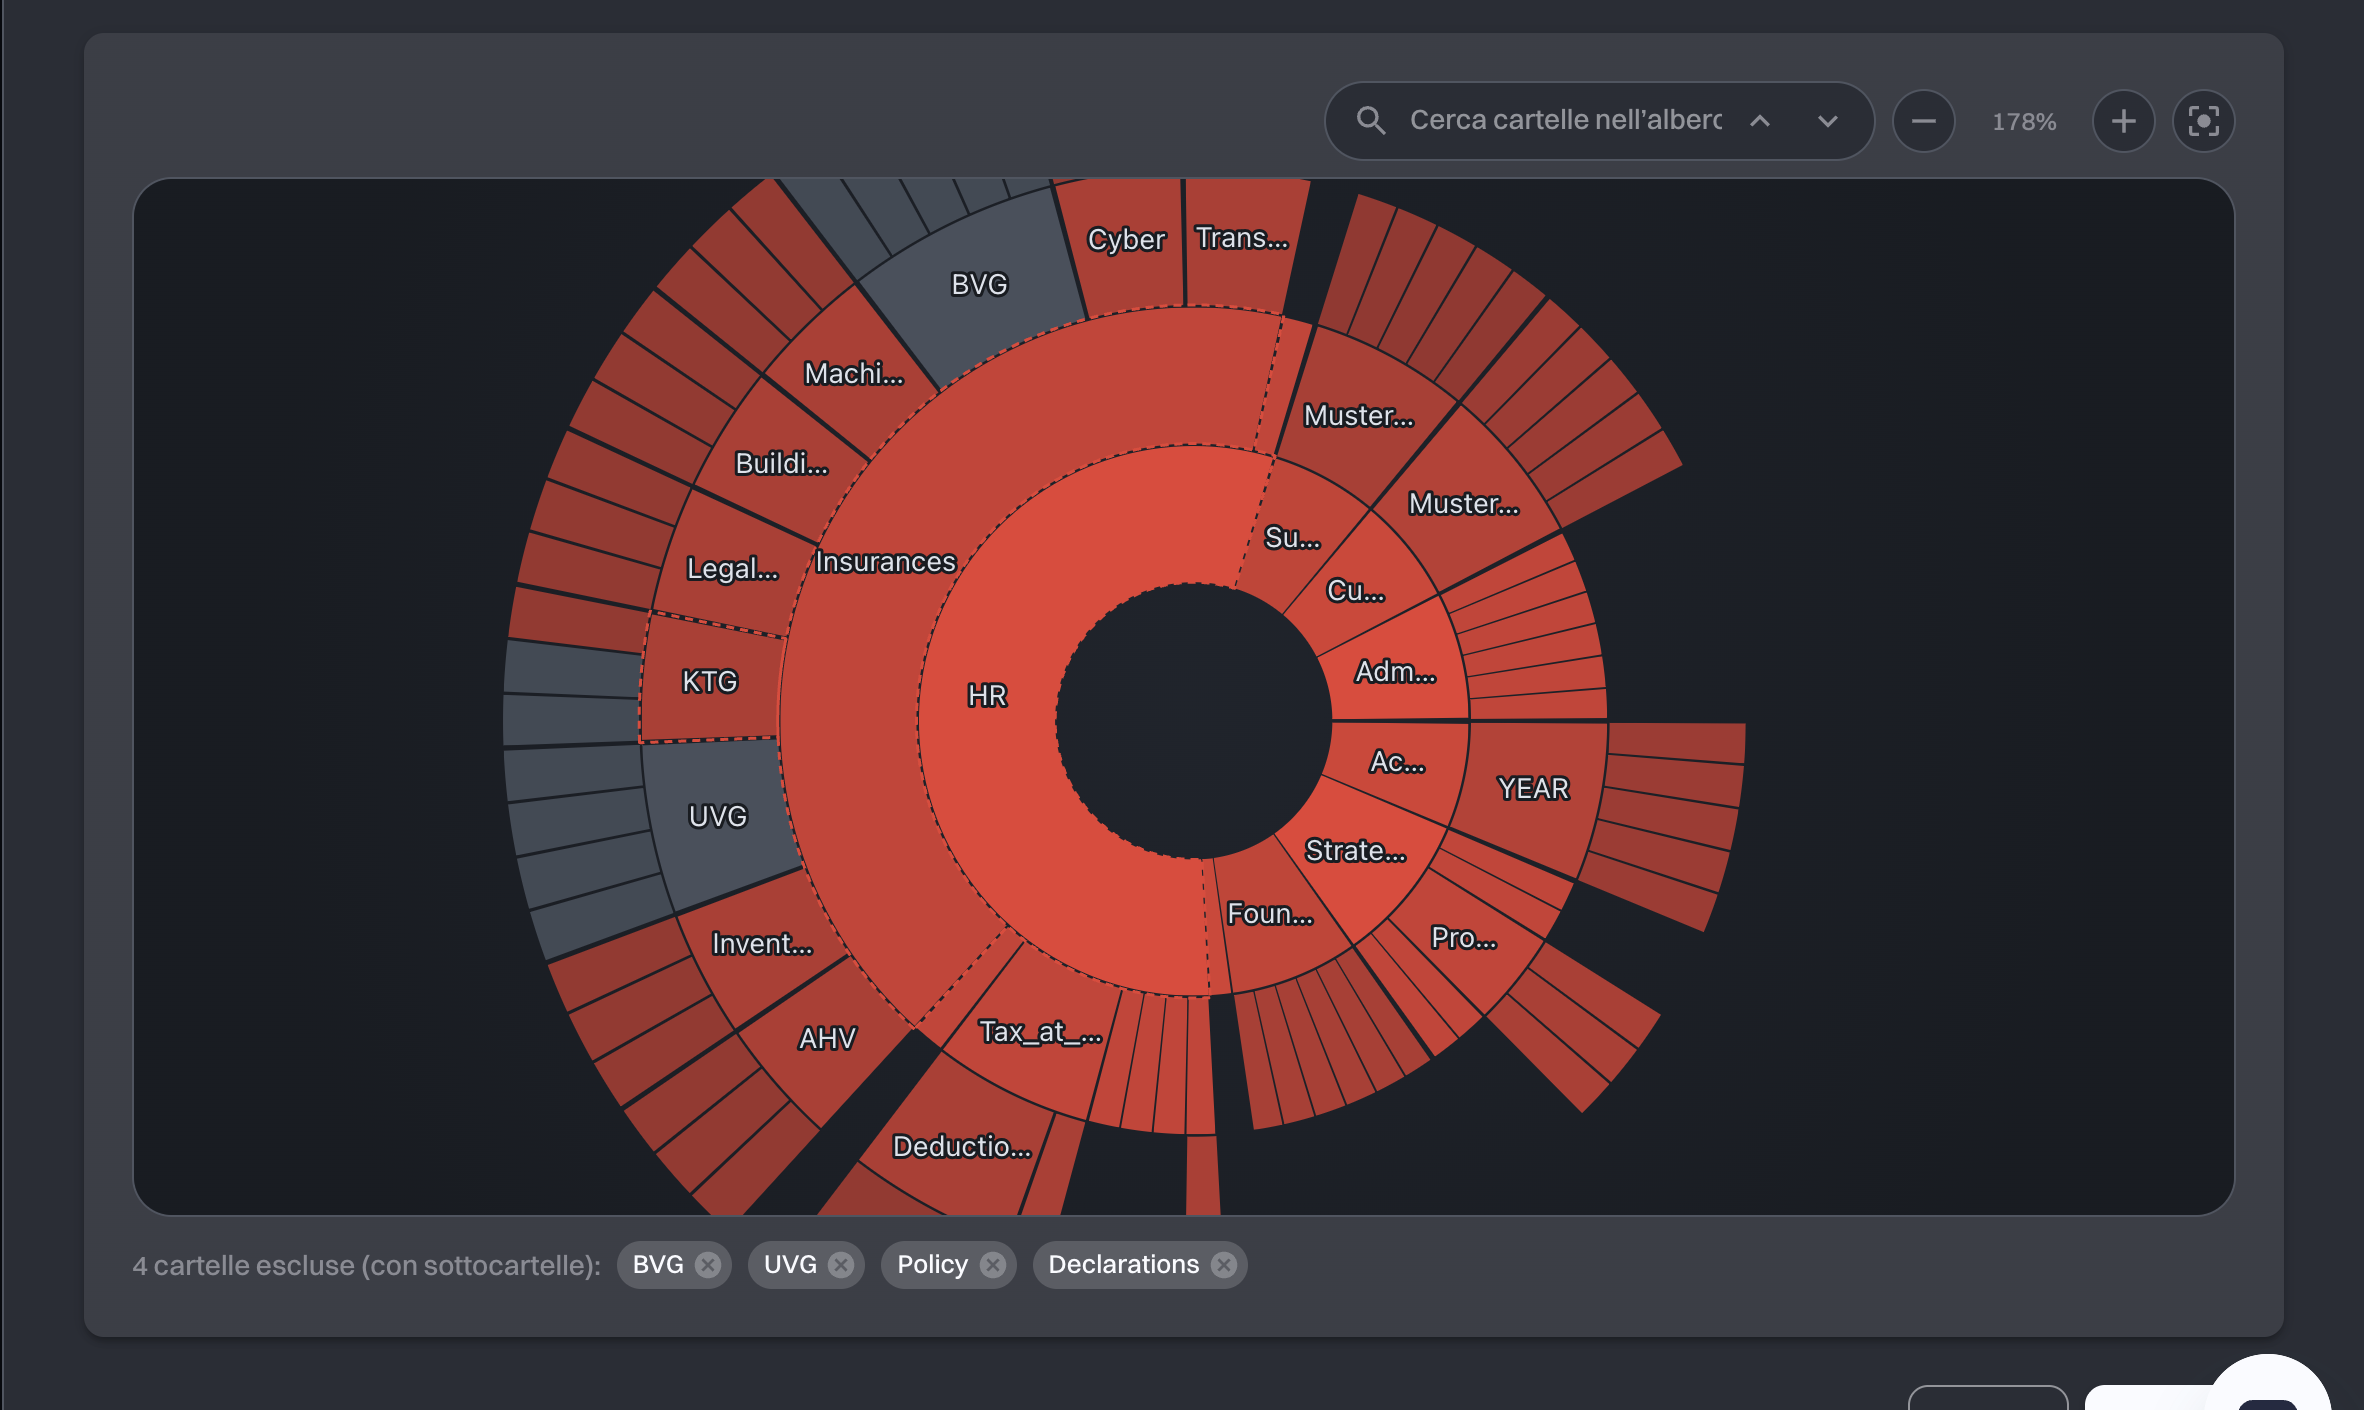Select the Insurances ring segment
This screenshot has width=2364, height=1410.
pos(885,562)
